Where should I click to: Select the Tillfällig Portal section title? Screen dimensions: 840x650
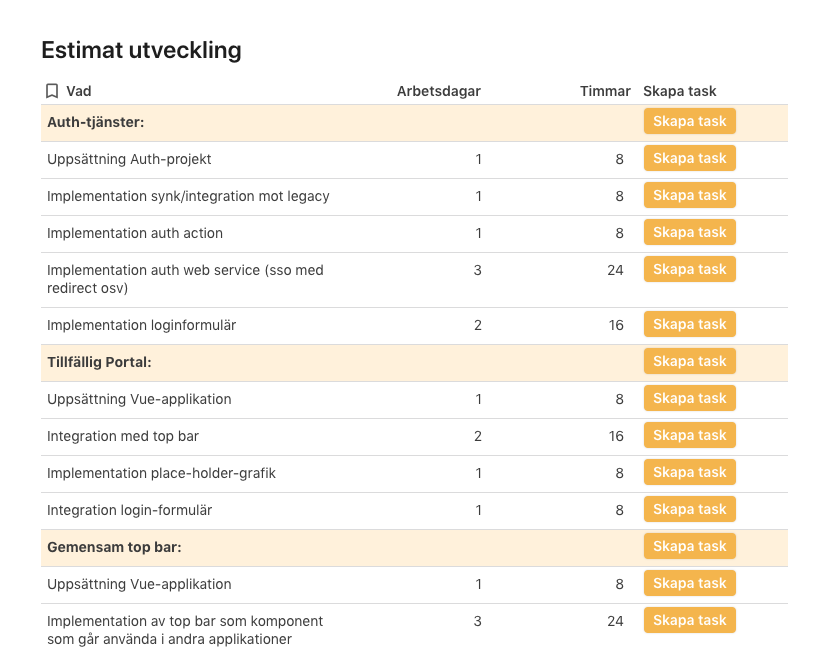pyautogui.click(x=99, y=362)
